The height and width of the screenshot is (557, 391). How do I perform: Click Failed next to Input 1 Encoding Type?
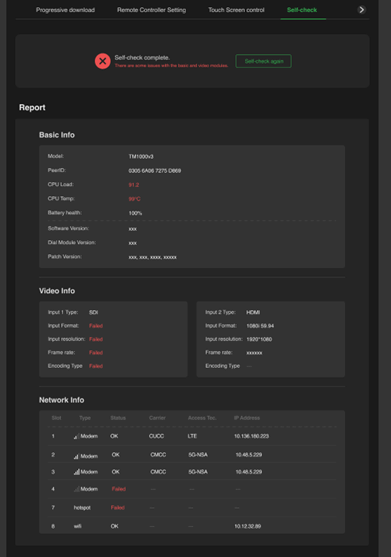(96, 366)
